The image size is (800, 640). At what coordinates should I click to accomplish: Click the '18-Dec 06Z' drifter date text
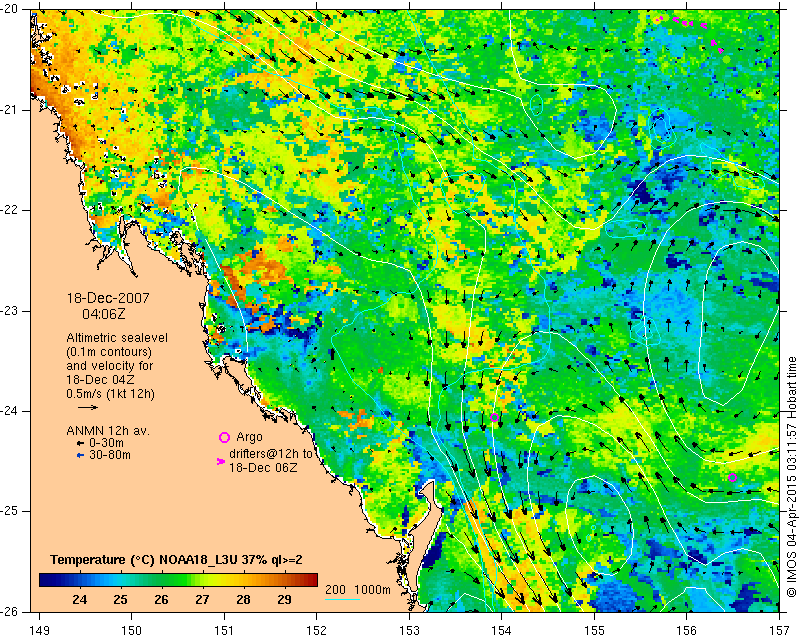263,467
